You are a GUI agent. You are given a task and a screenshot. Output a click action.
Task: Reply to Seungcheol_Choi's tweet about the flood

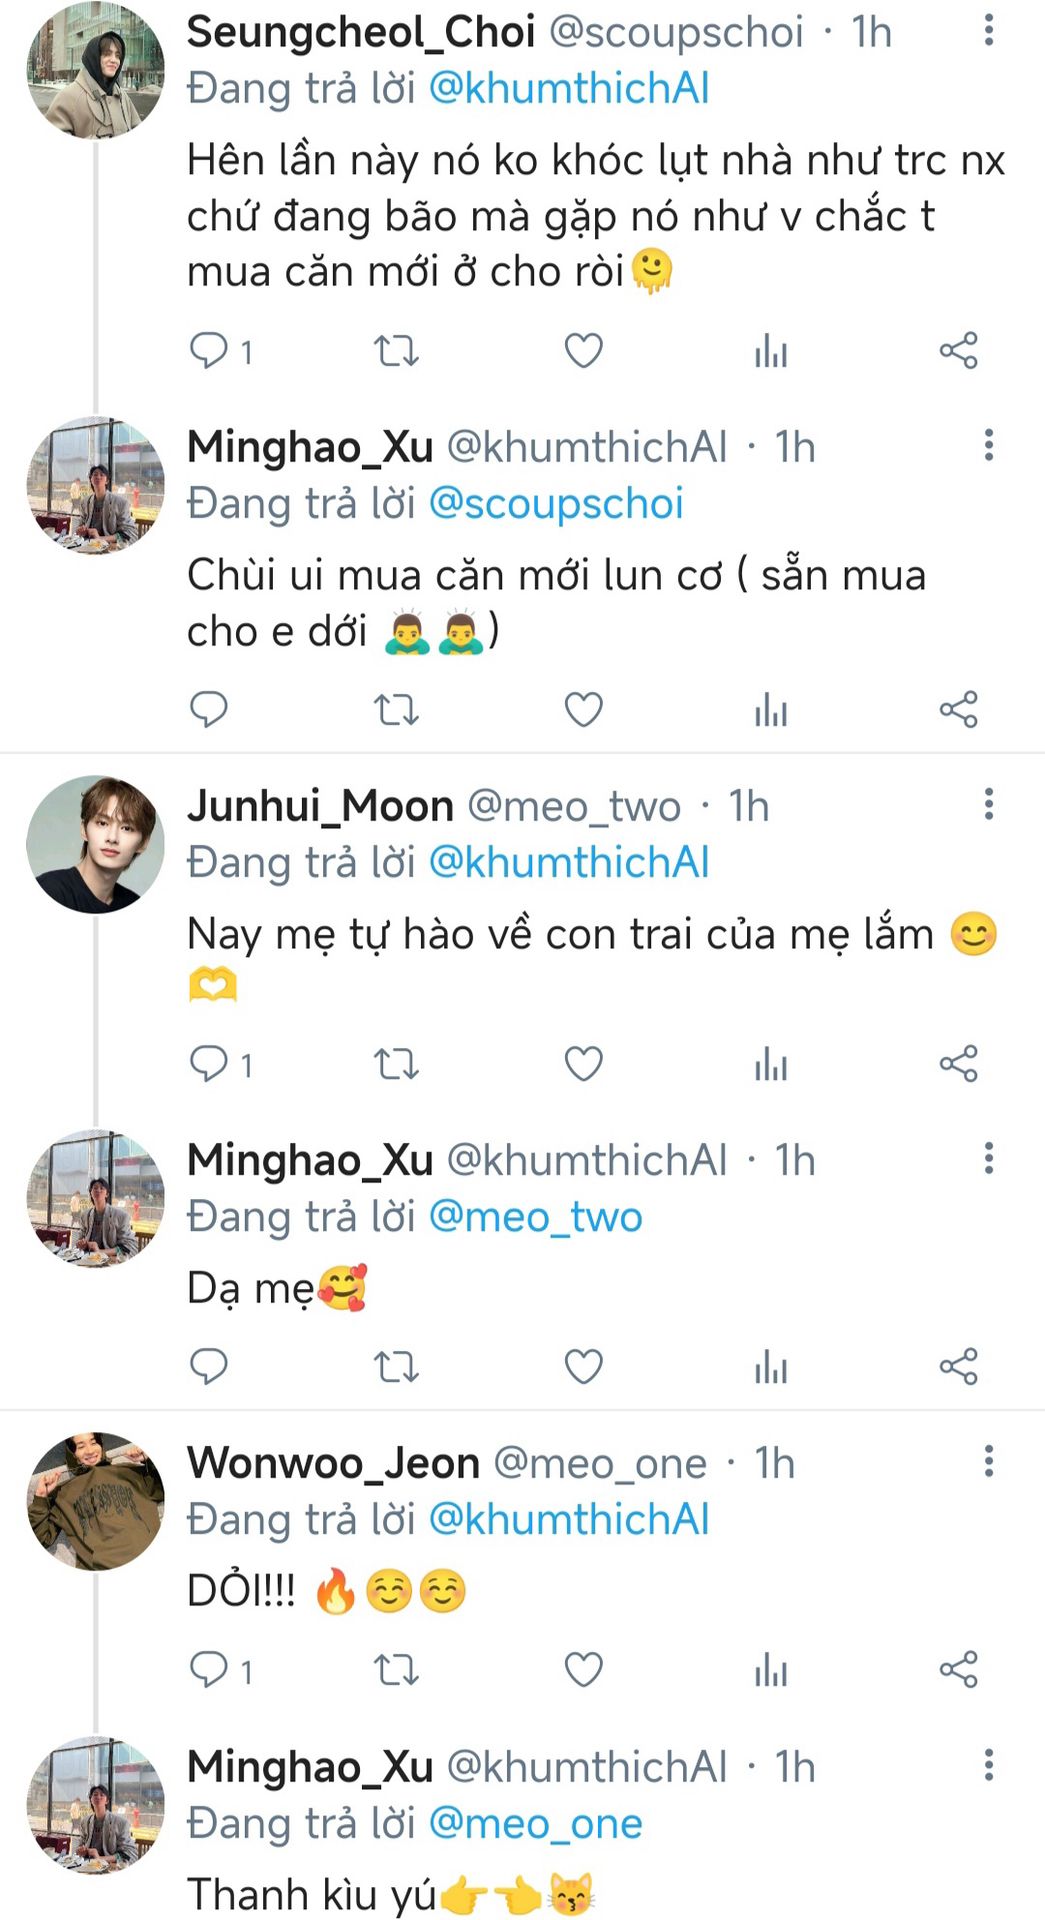point(209,351)
